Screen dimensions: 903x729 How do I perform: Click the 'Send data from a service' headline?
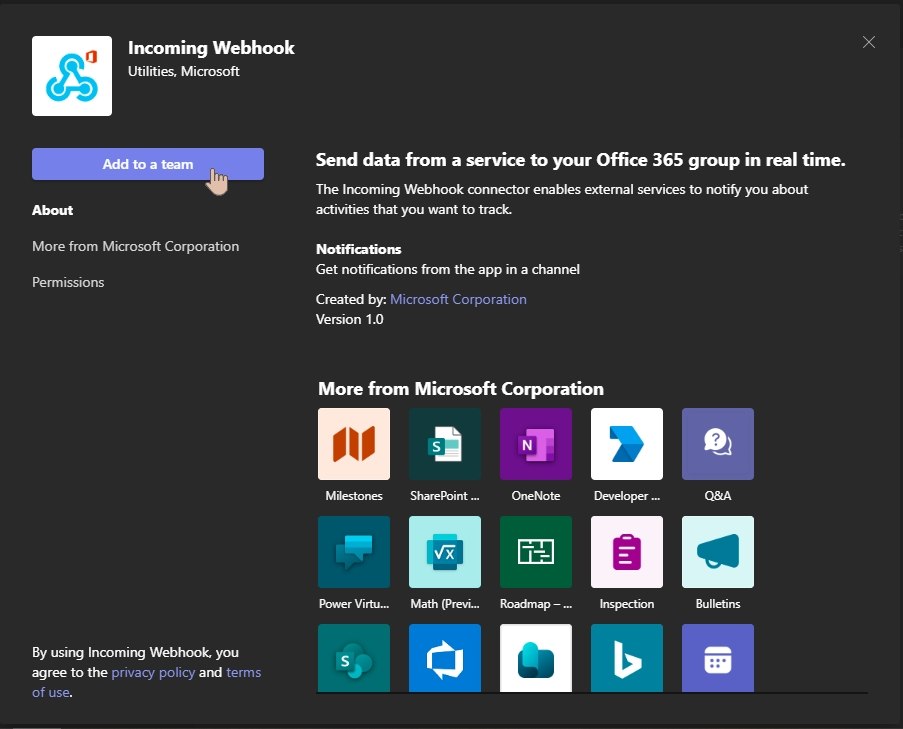[x=580, y=160]
